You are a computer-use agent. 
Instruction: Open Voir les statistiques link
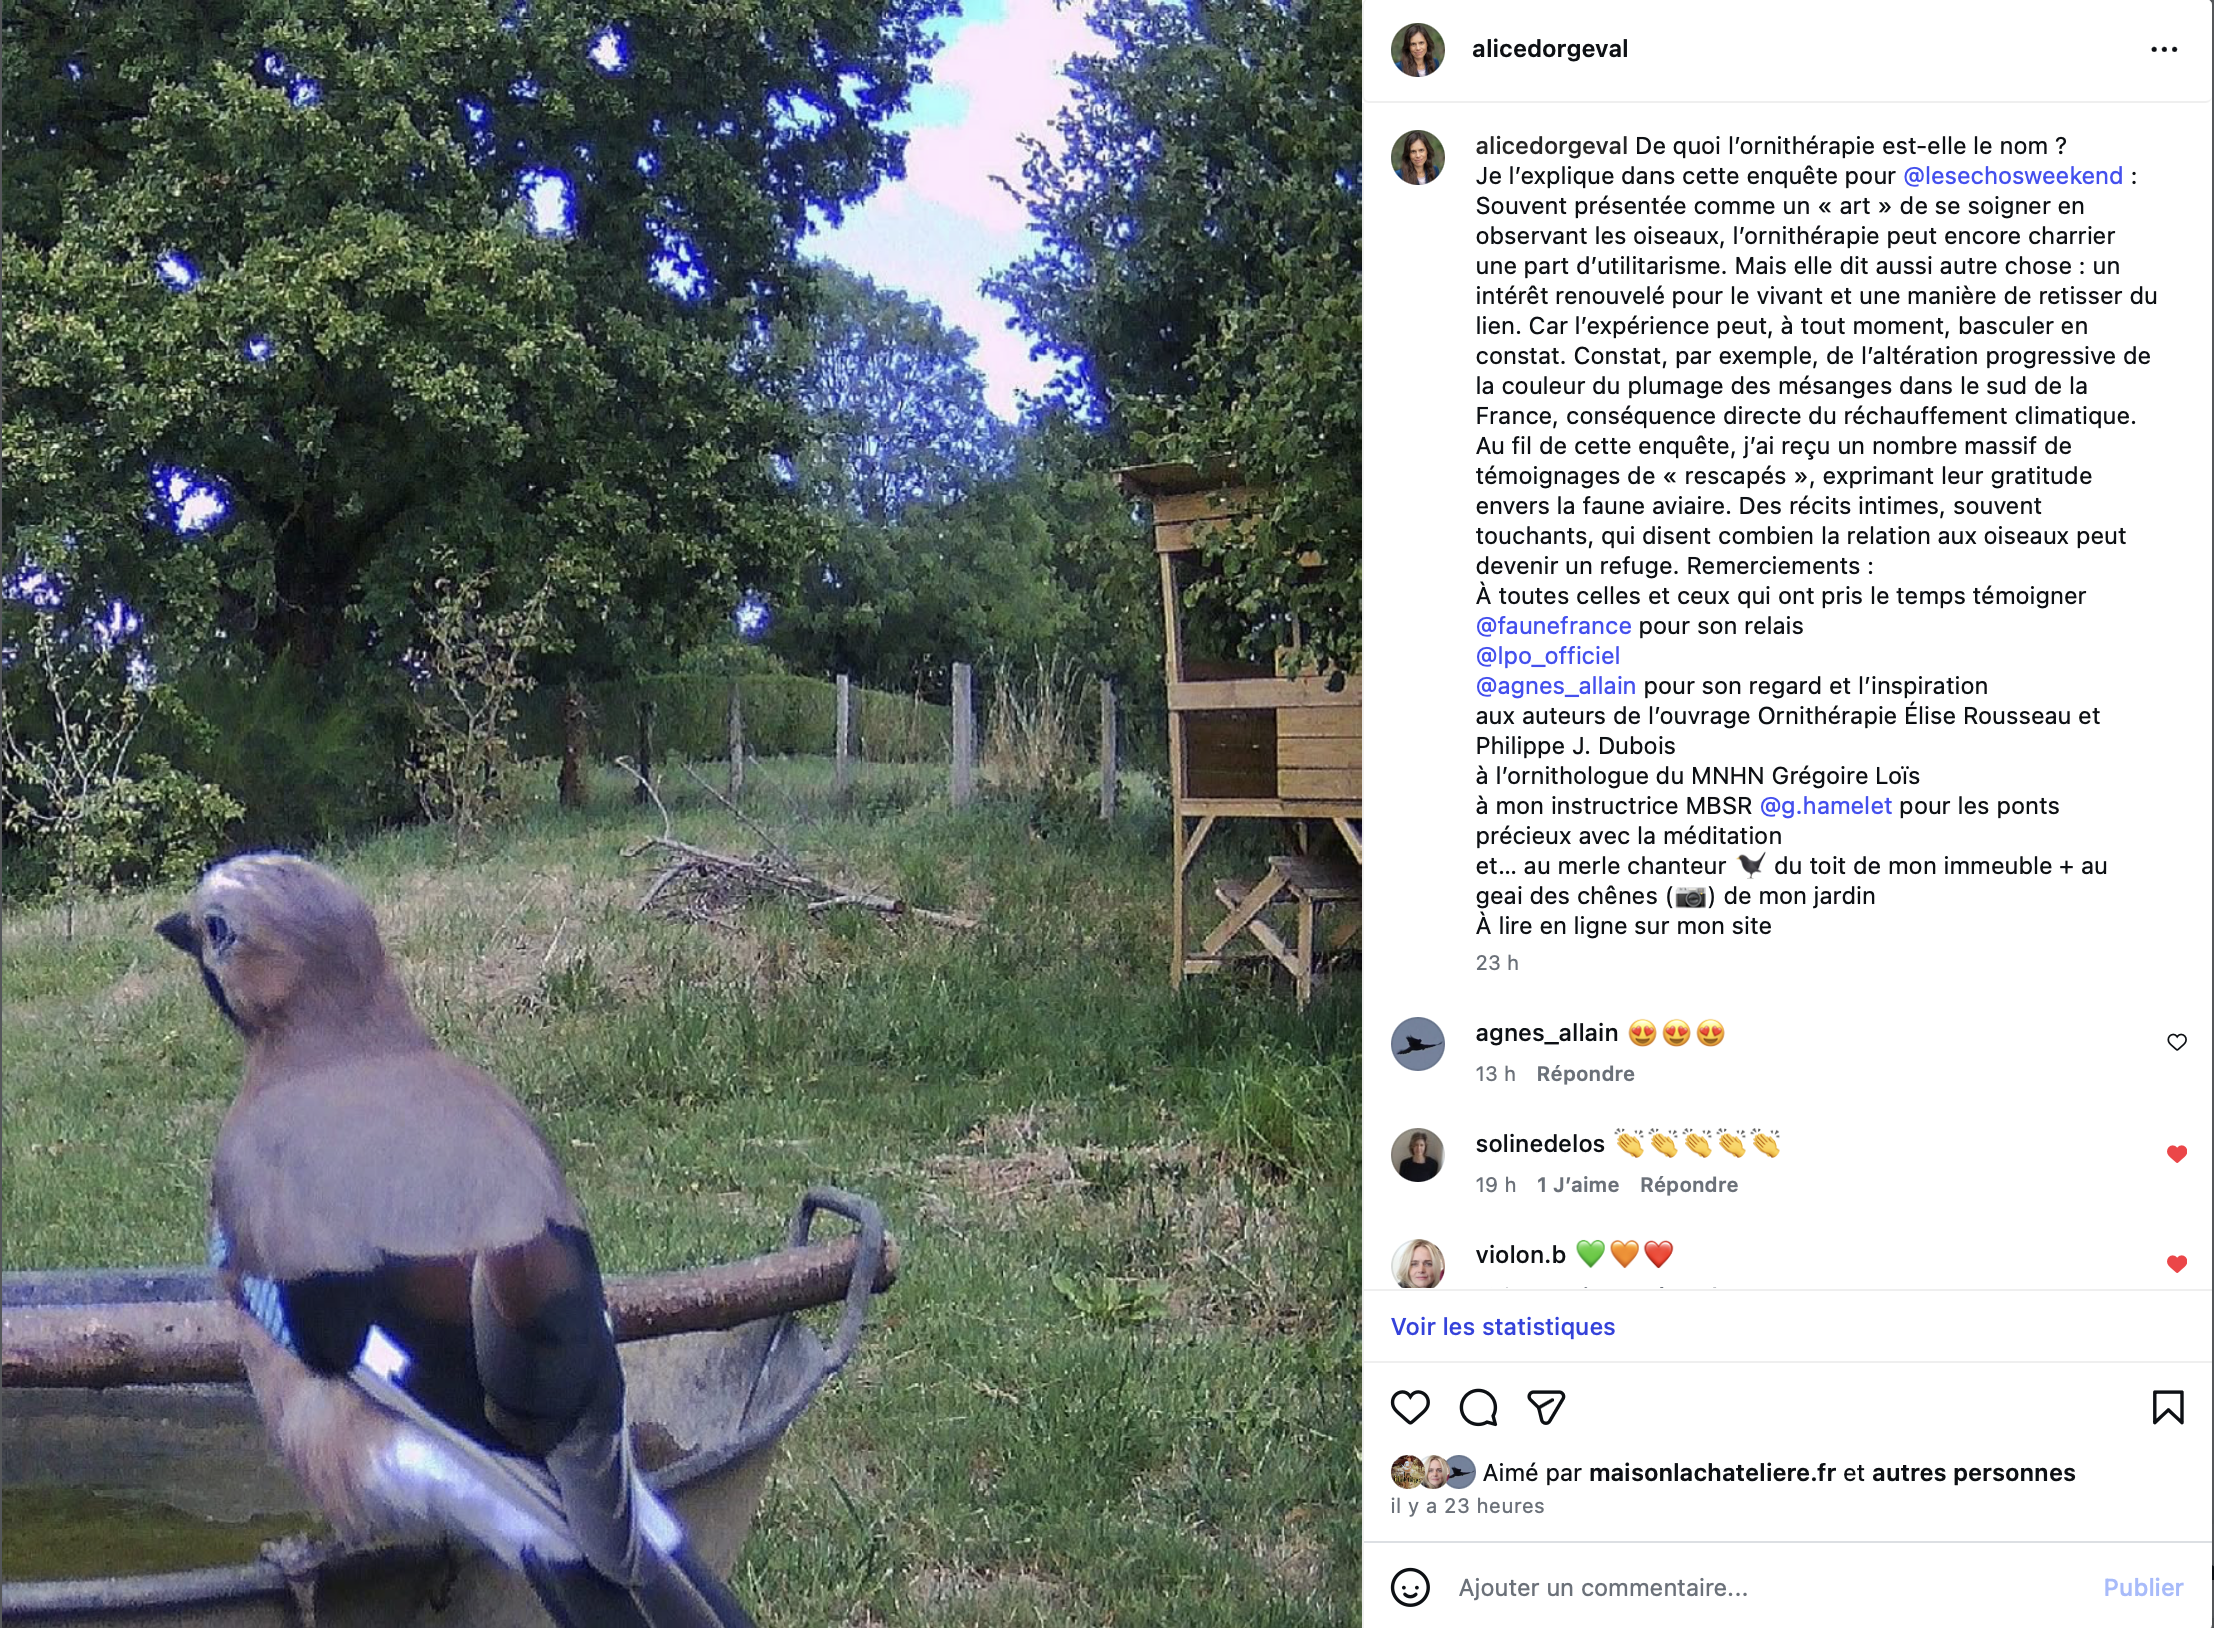tap(1503, 1326)
